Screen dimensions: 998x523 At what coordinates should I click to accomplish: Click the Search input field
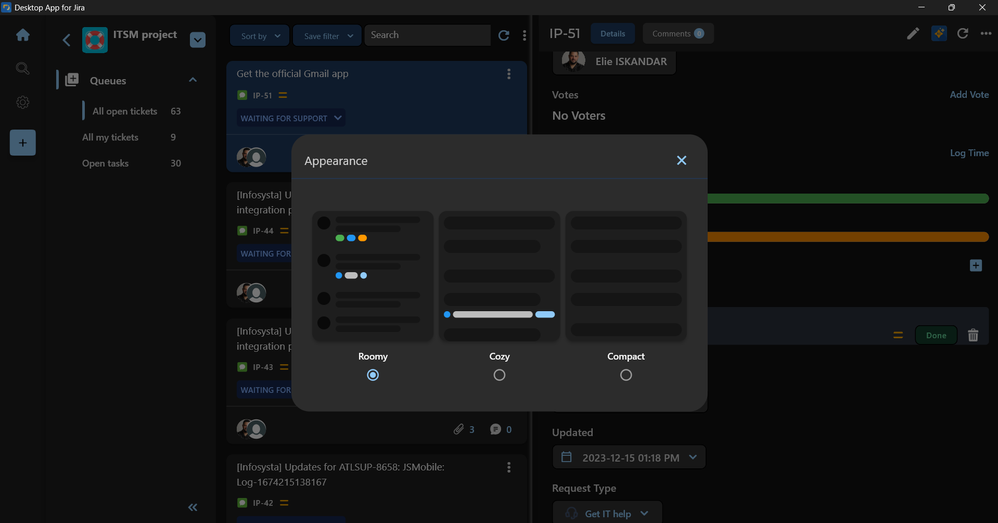pos(428,36)
